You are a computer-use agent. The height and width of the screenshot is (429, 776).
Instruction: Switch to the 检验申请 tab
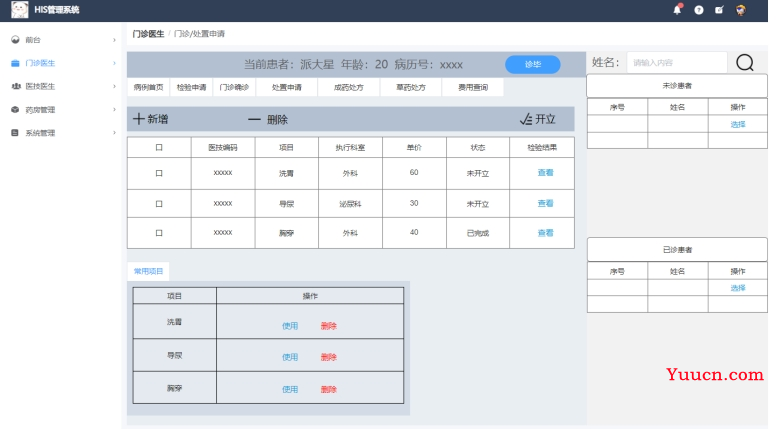coord(192,87)
